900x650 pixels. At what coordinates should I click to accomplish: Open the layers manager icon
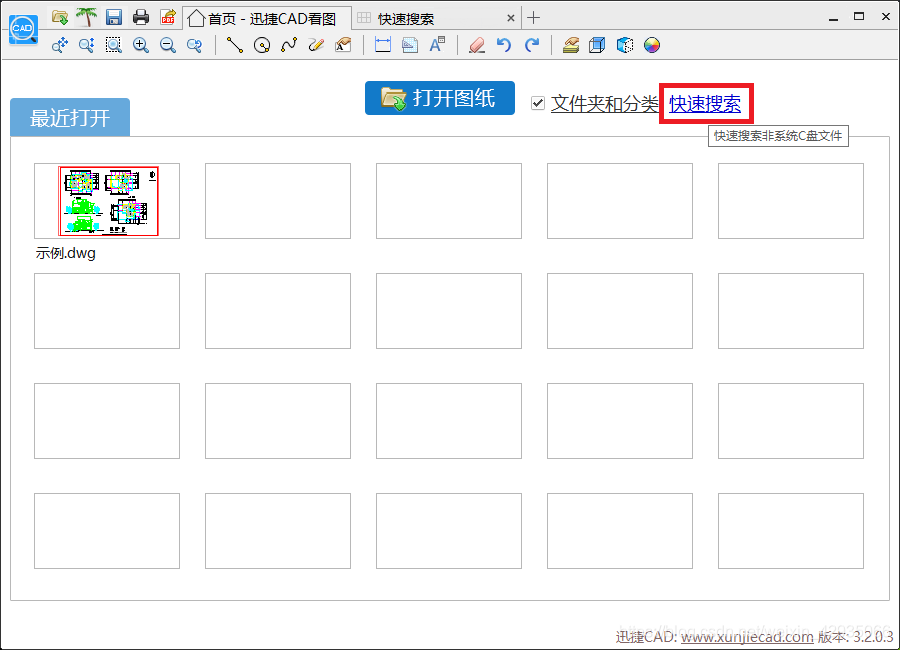(571, 45)
